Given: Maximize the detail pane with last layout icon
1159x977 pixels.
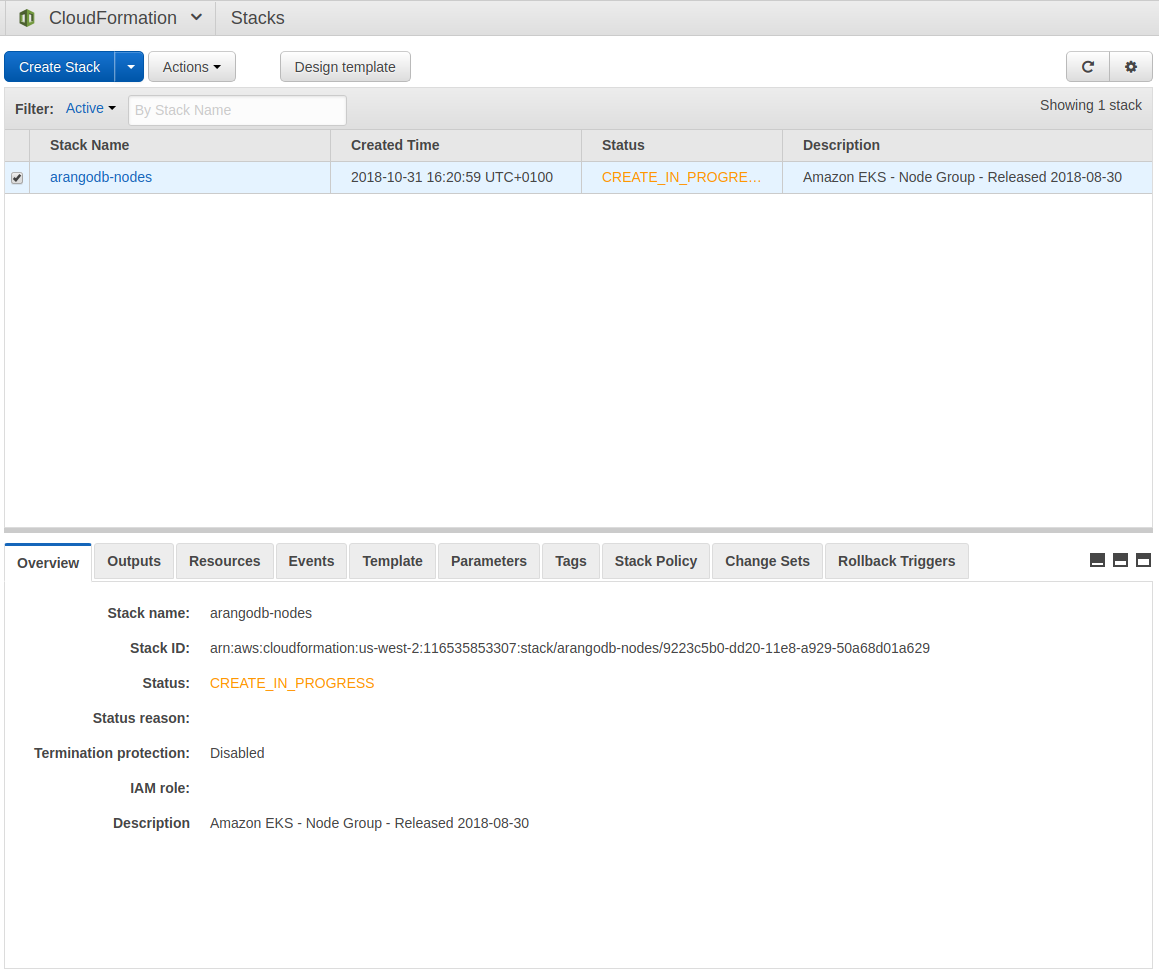Looking at the screenshot, I should [x=1143, y=560].
